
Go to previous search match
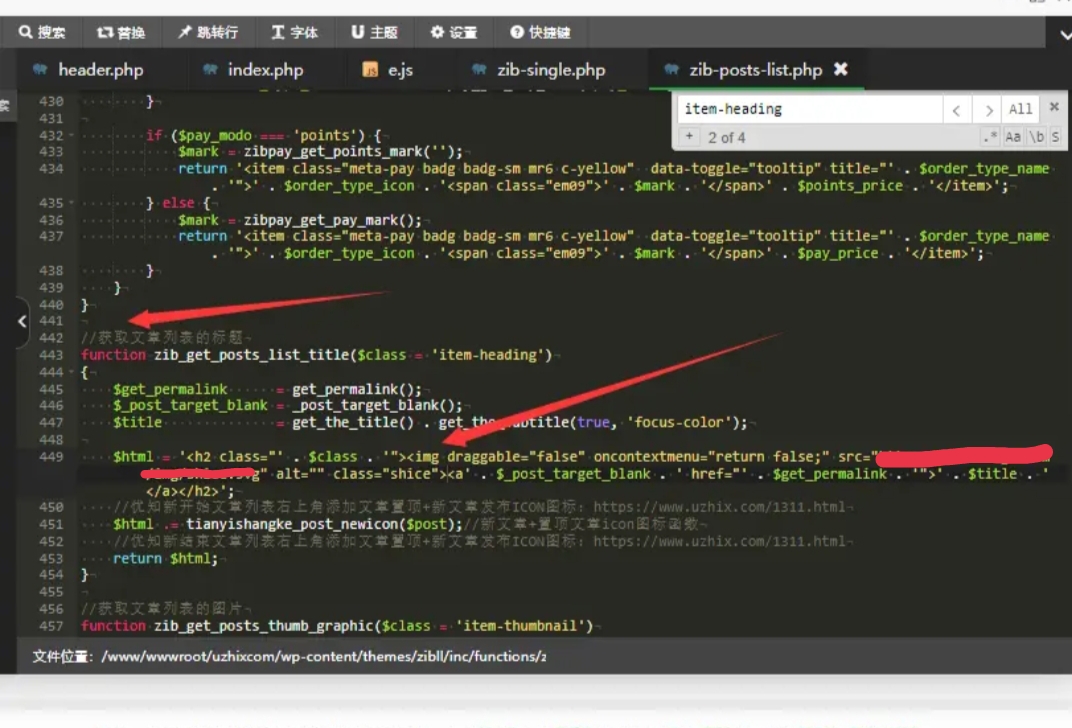957,110
